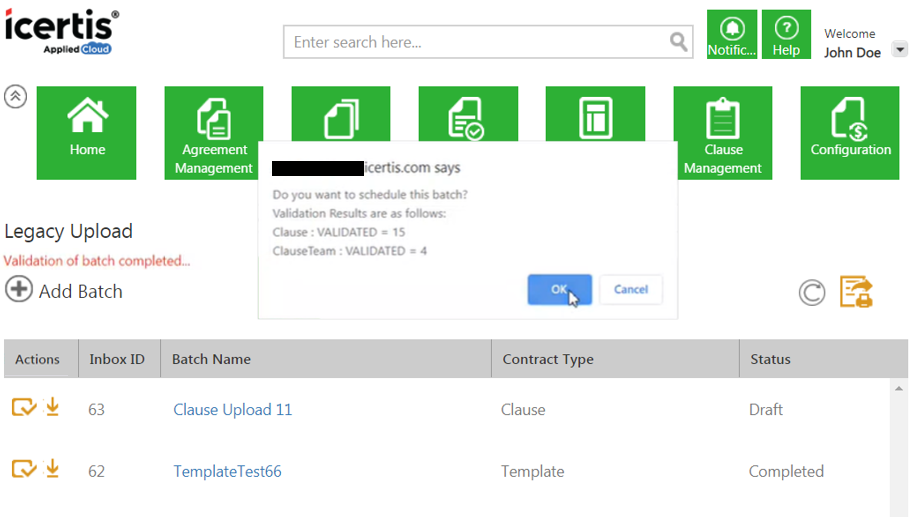This screenshot has width=910, height=517.
Task: Click the ClauseTeam : VALIDATED = 4 line
Action: coord(349,251)
